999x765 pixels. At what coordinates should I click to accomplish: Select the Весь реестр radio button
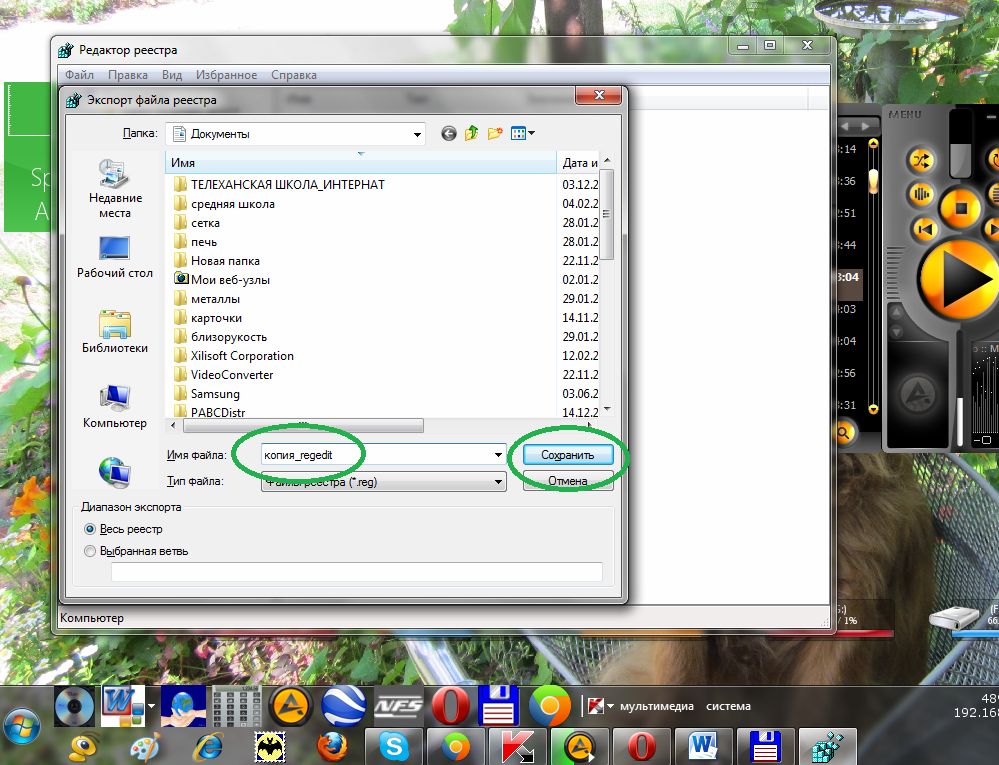(x=91, y=529)
